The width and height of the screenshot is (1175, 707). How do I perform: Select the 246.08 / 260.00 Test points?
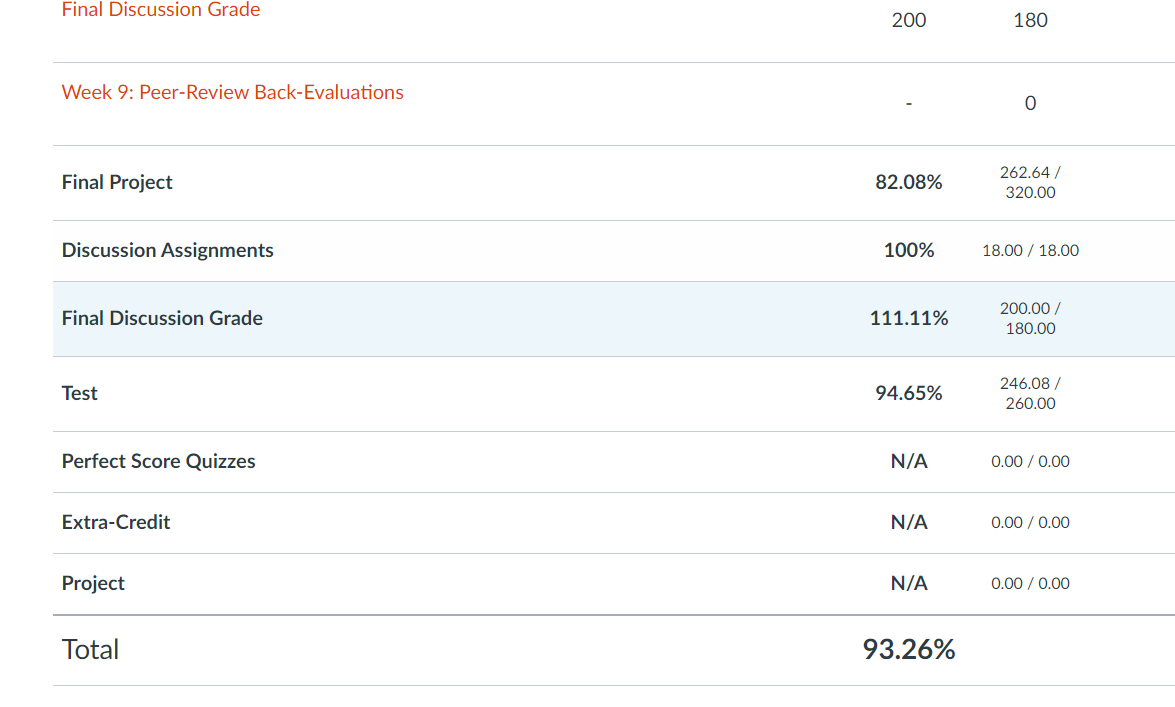click(x=1030, y=393)
